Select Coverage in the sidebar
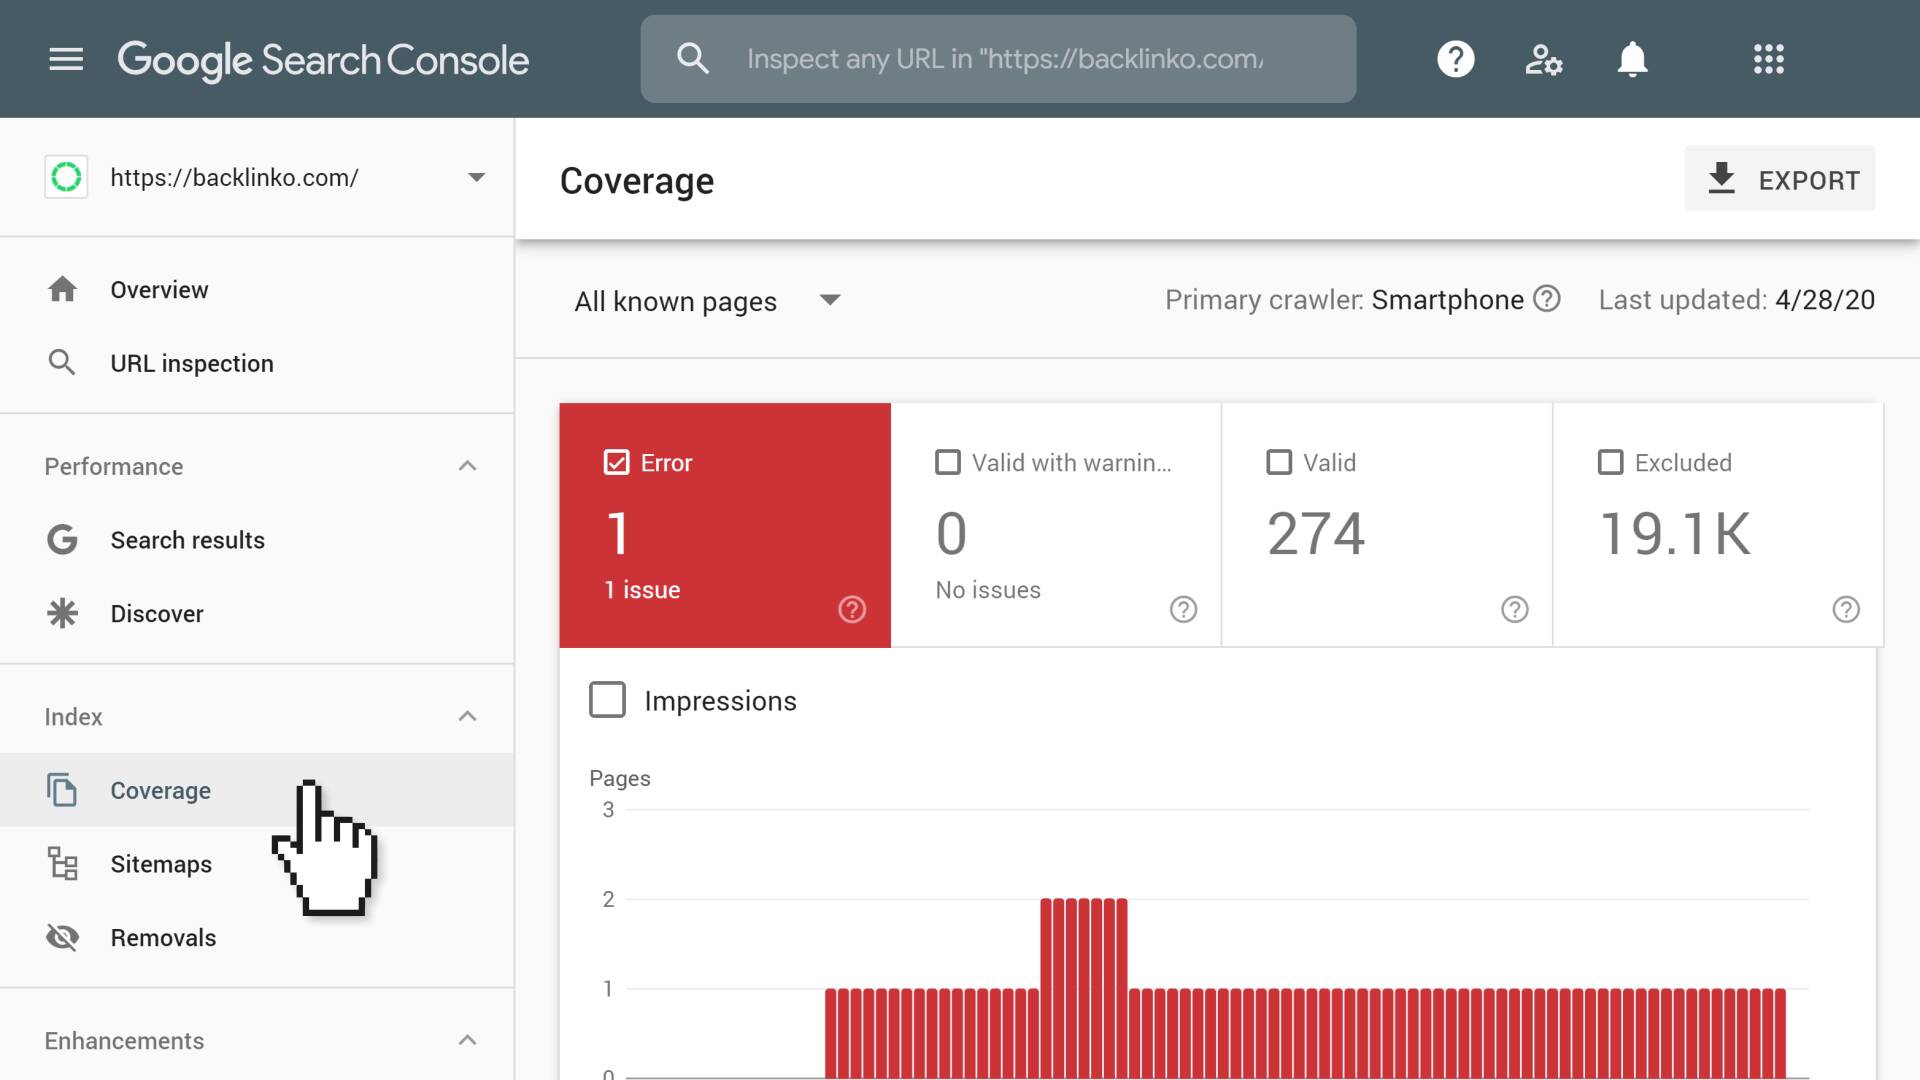Viewport: 1920px width, 1080px height. coord(257,790)
